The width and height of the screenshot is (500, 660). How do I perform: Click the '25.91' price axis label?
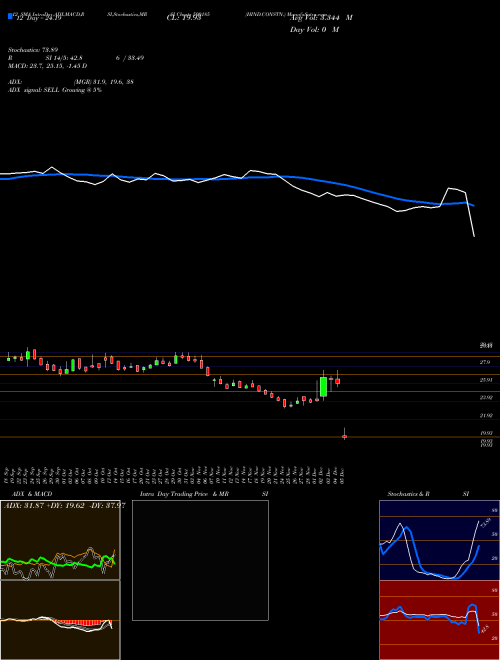[x=486, y=380]
